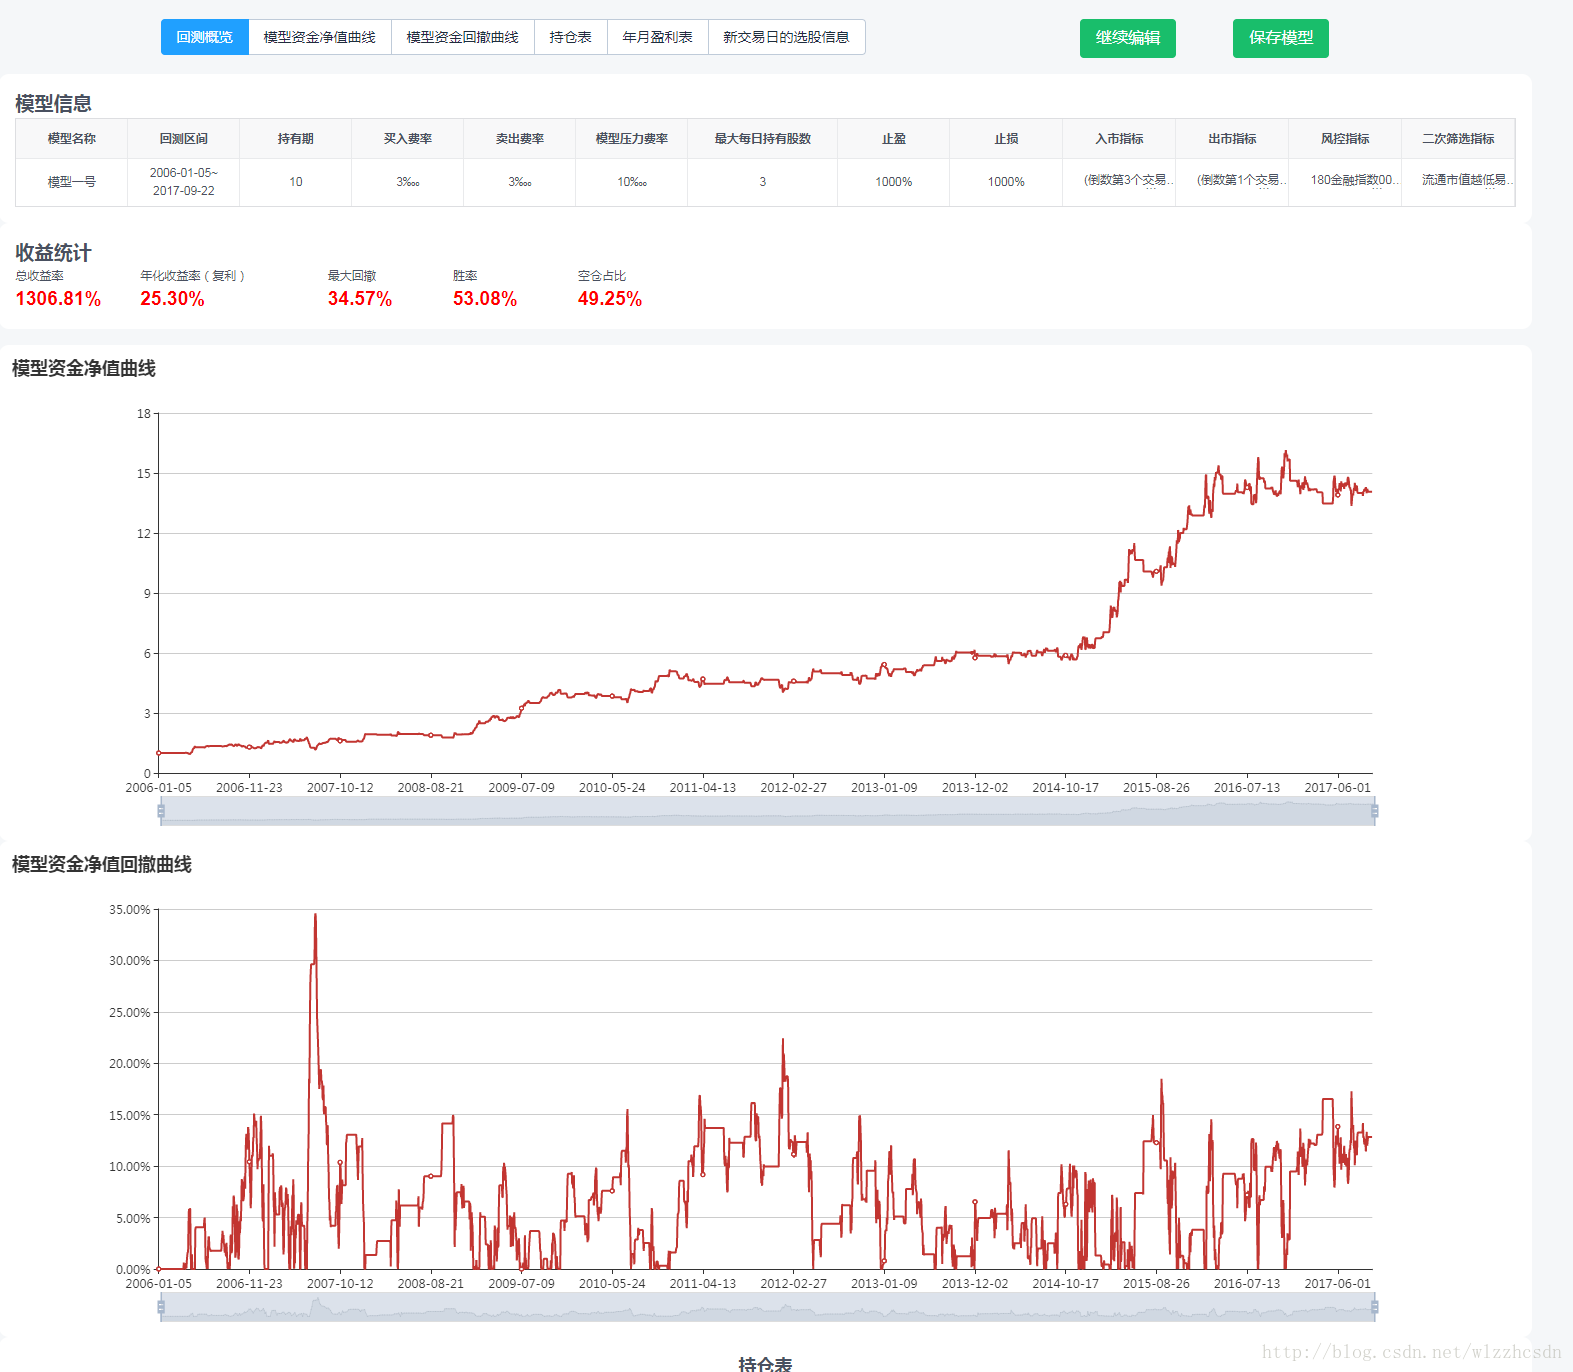Click the 买入费率 column header
This screenshot has height=1372, width=1573.
tap(408, 139)
